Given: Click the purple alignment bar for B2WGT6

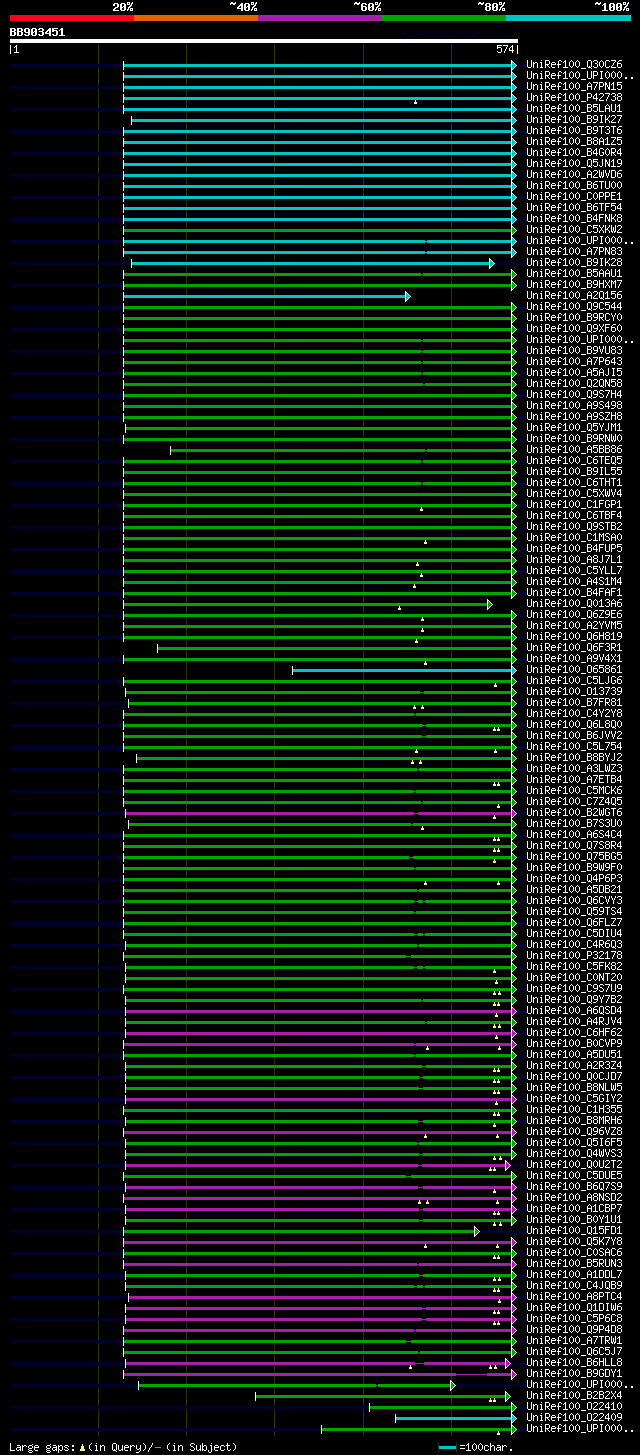Looking at the screenshot, I should (x=320, y=813).
